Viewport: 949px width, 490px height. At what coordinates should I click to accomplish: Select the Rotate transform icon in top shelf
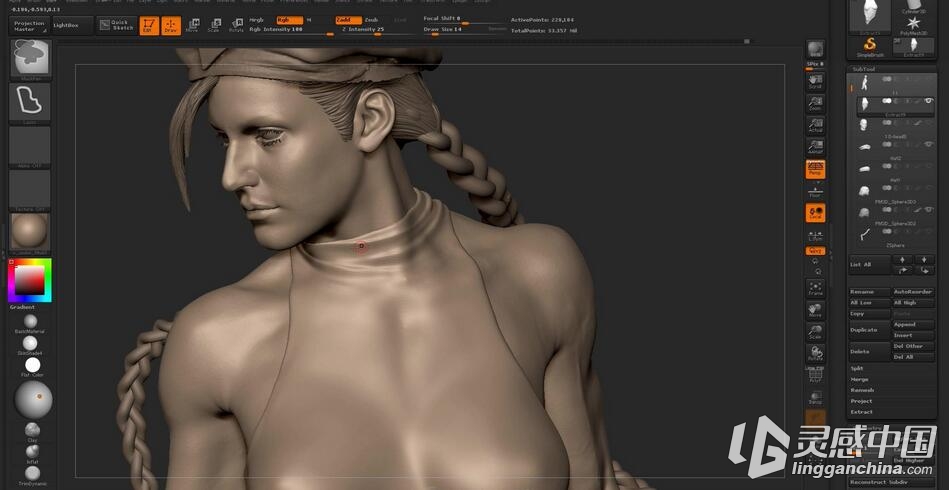click(x=236, y=25)
